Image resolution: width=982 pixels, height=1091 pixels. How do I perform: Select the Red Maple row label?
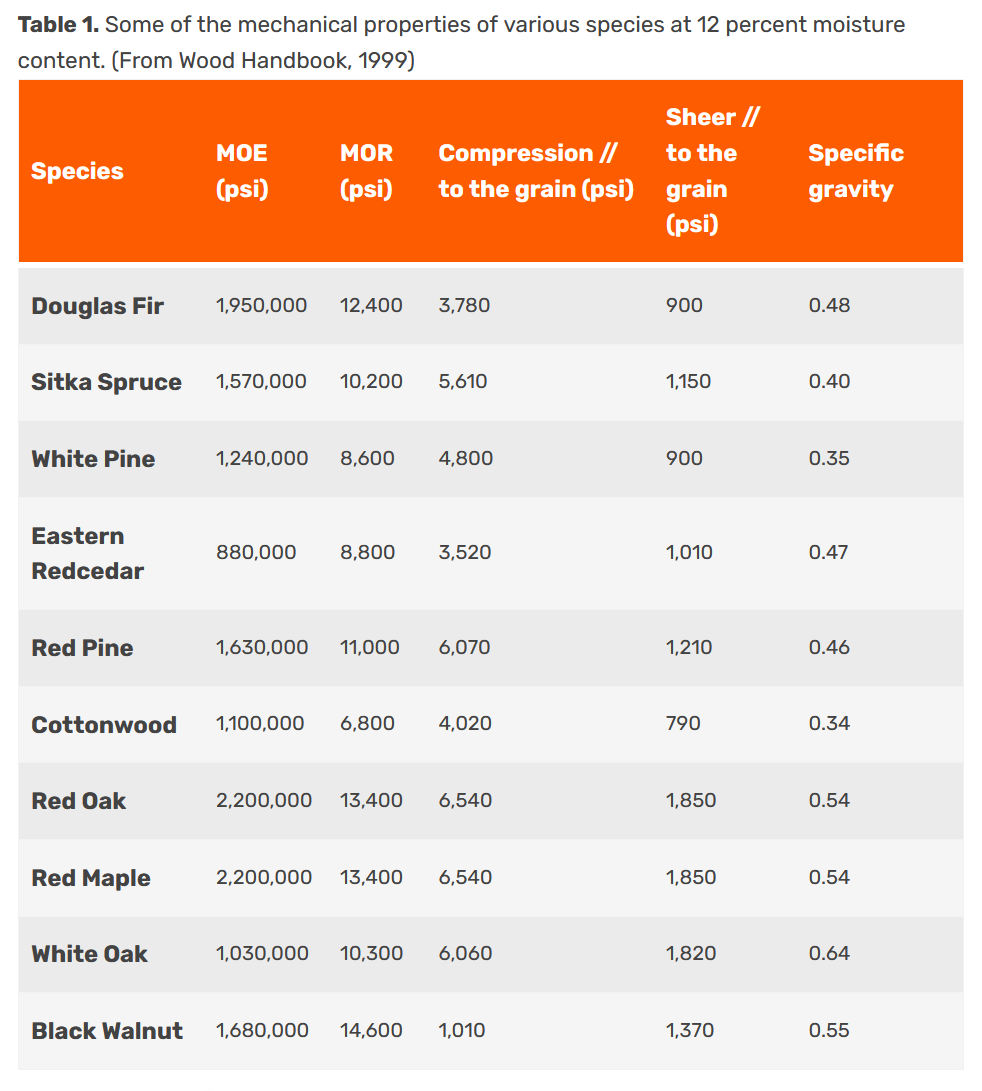point(91,878)
